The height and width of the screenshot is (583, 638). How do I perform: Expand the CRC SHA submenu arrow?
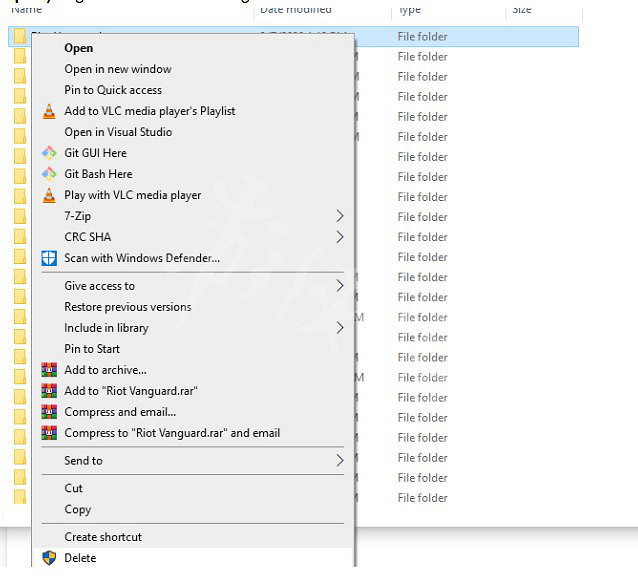pos(339,237)
